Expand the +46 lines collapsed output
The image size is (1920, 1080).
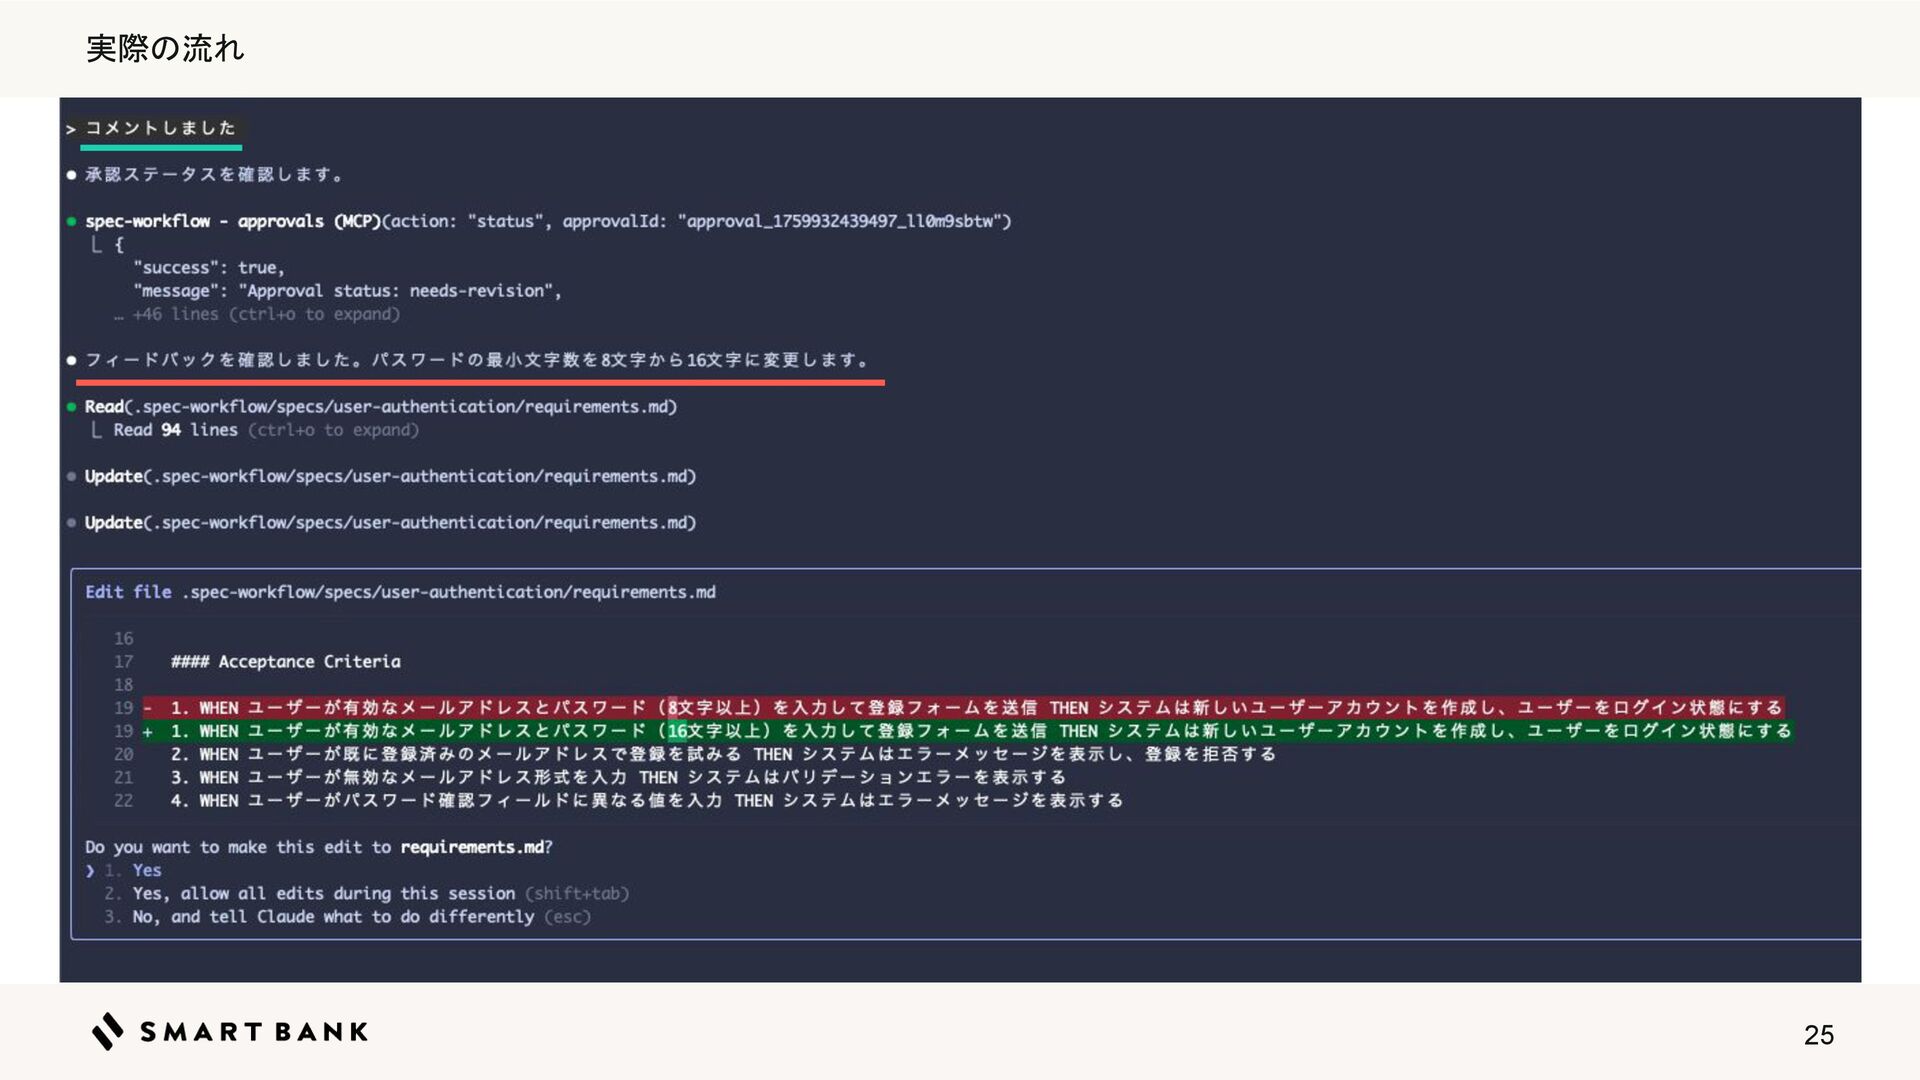265,315
